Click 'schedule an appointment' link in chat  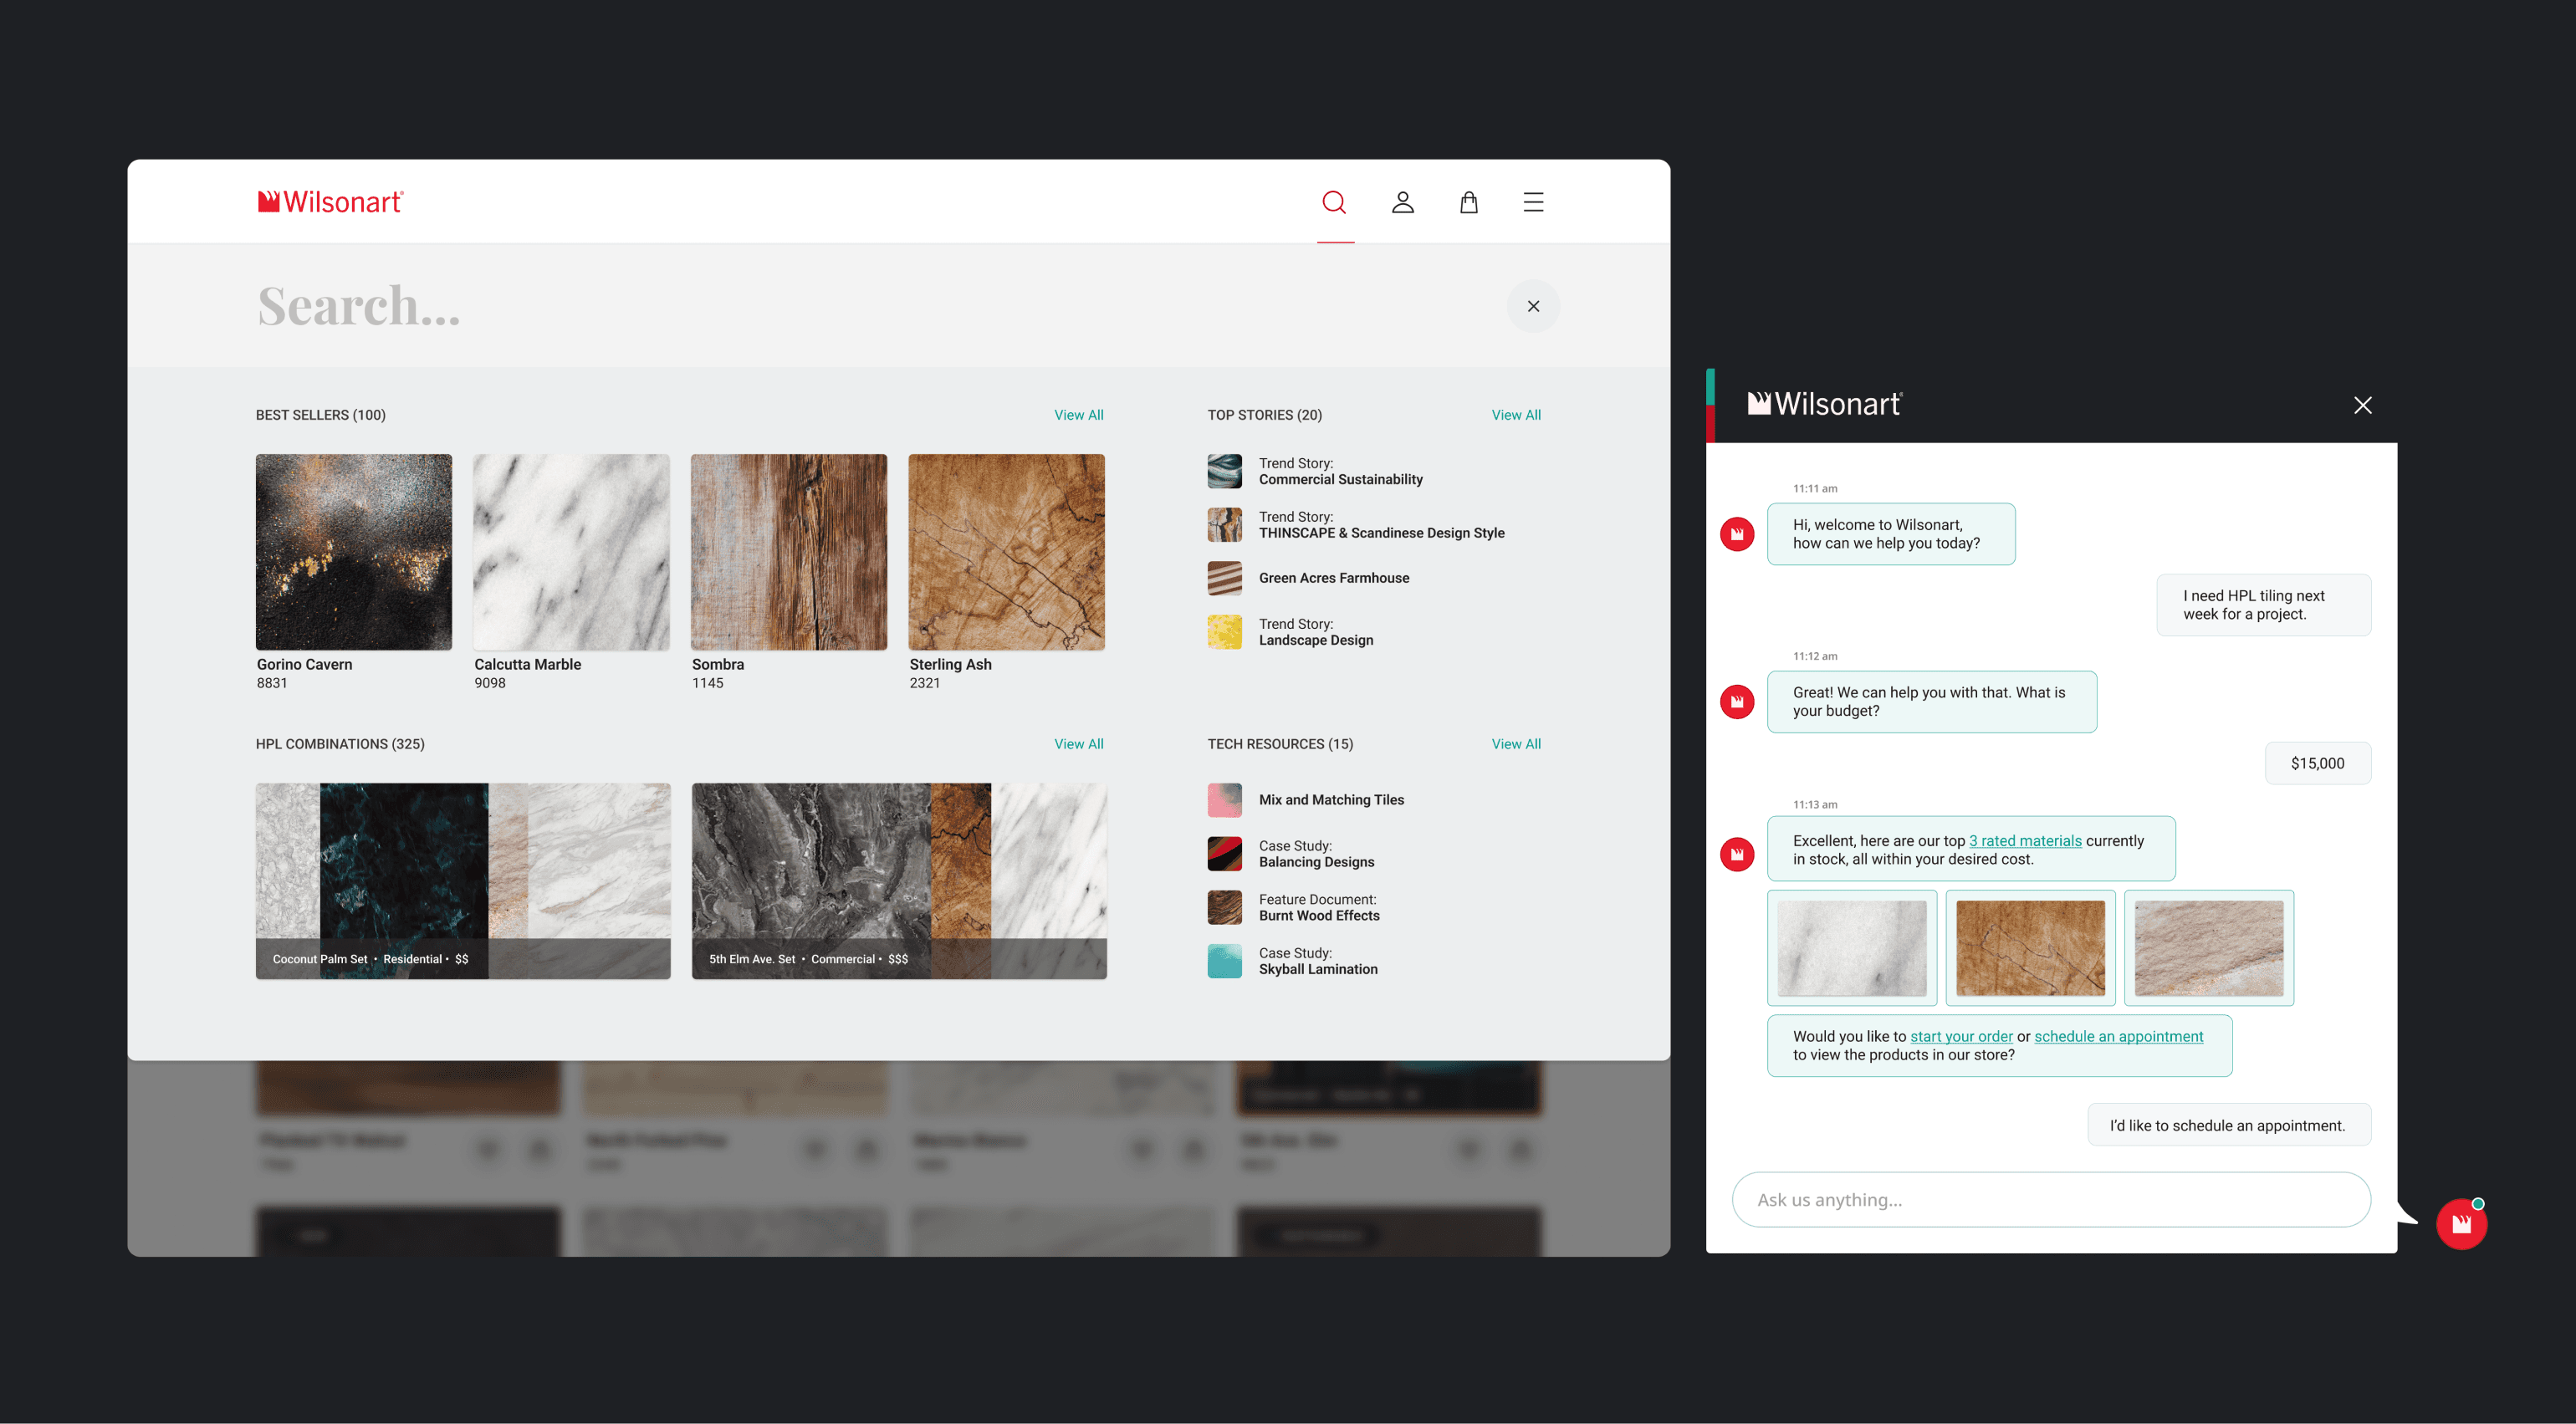point(2118,1036)
